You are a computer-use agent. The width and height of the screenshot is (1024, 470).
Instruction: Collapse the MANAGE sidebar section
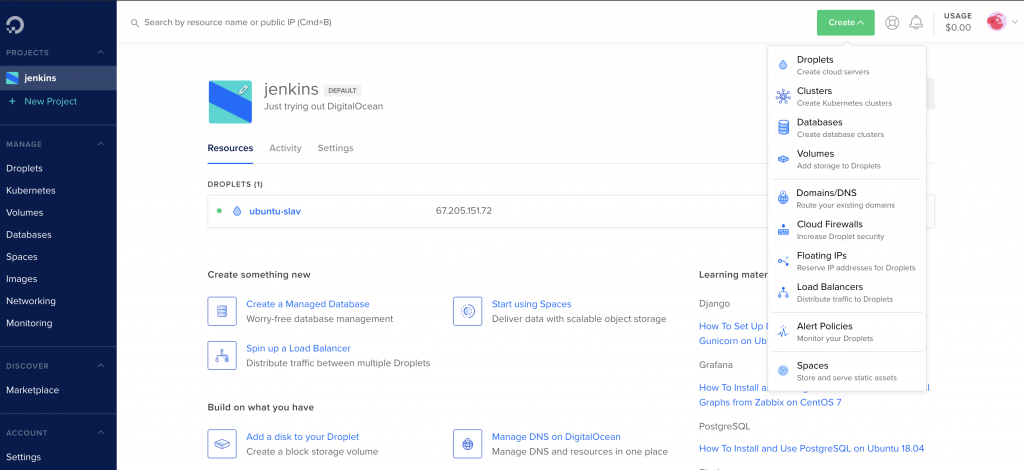point(101,144)
